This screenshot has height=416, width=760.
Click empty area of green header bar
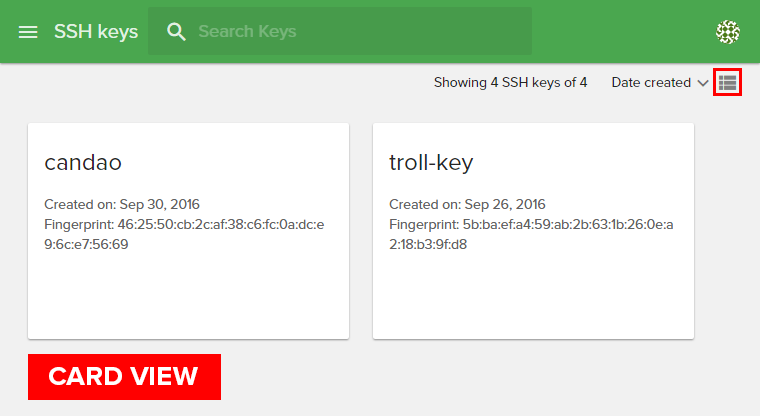click(x=620, y=32)
